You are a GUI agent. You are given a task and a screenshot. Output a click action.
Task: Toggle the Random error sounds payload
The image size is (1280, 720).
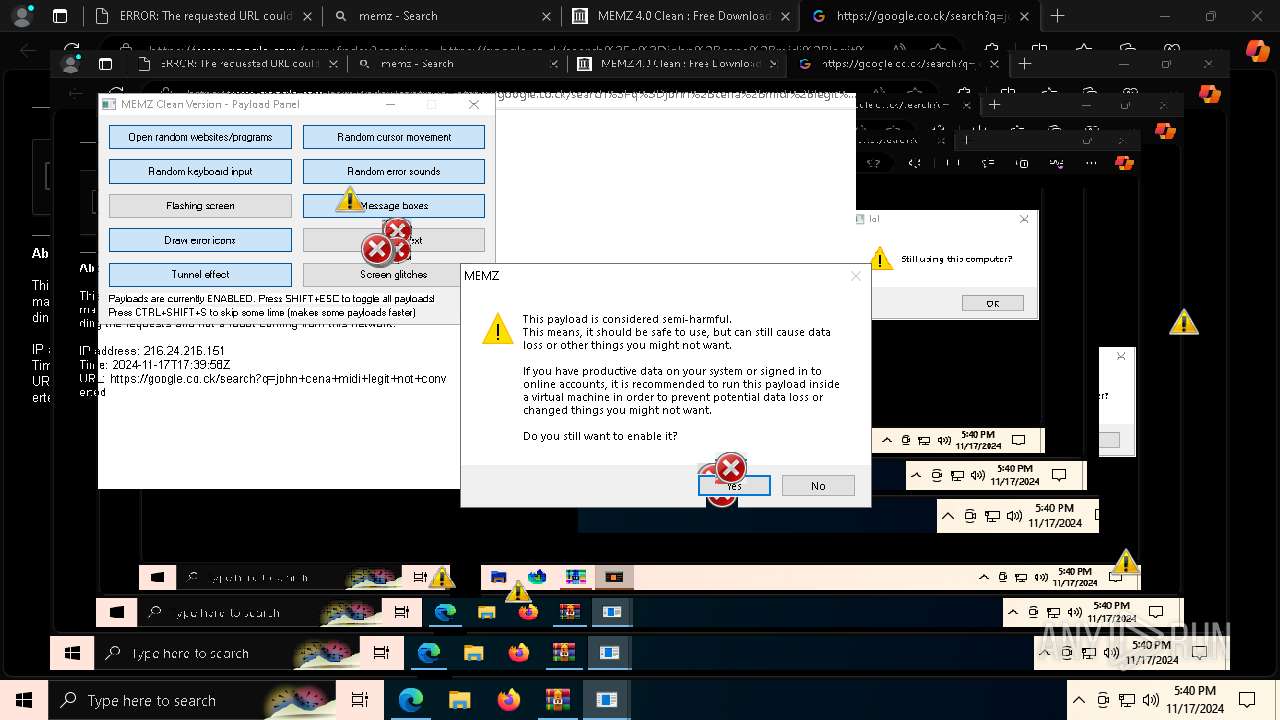(x=394, y=171)
